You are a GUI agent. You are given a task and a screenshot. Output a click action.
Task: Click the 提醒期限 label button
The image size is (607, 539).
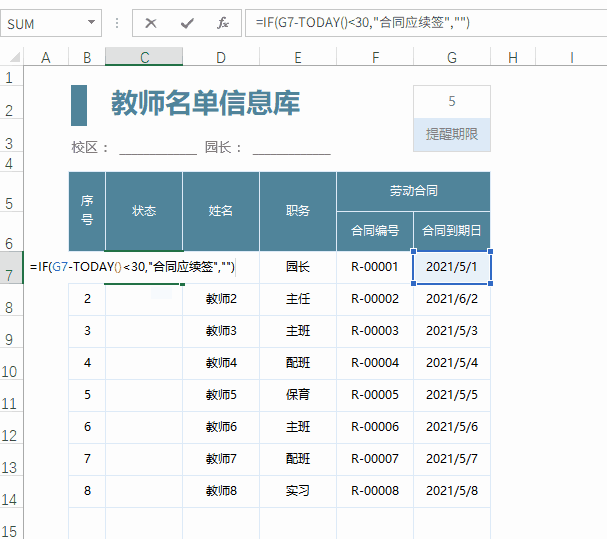[x=452, y=135]
